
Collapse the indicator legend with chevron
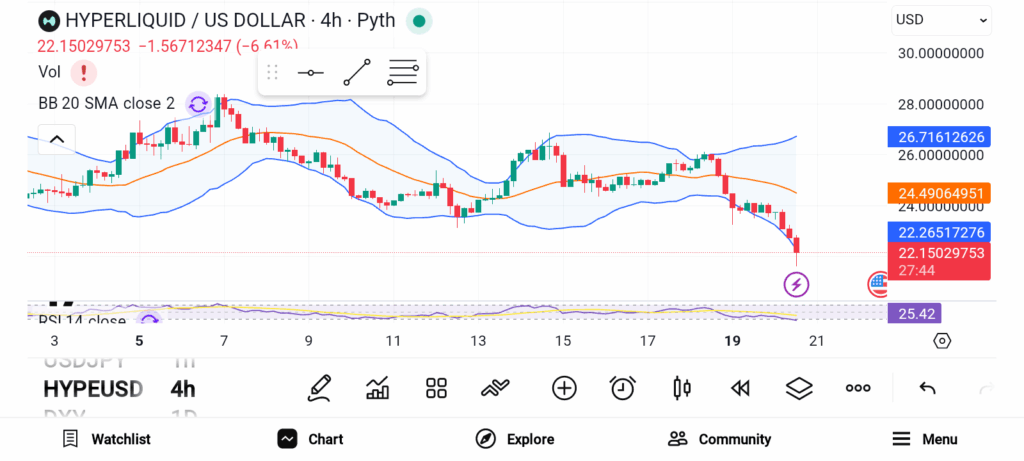click(56, 139)
